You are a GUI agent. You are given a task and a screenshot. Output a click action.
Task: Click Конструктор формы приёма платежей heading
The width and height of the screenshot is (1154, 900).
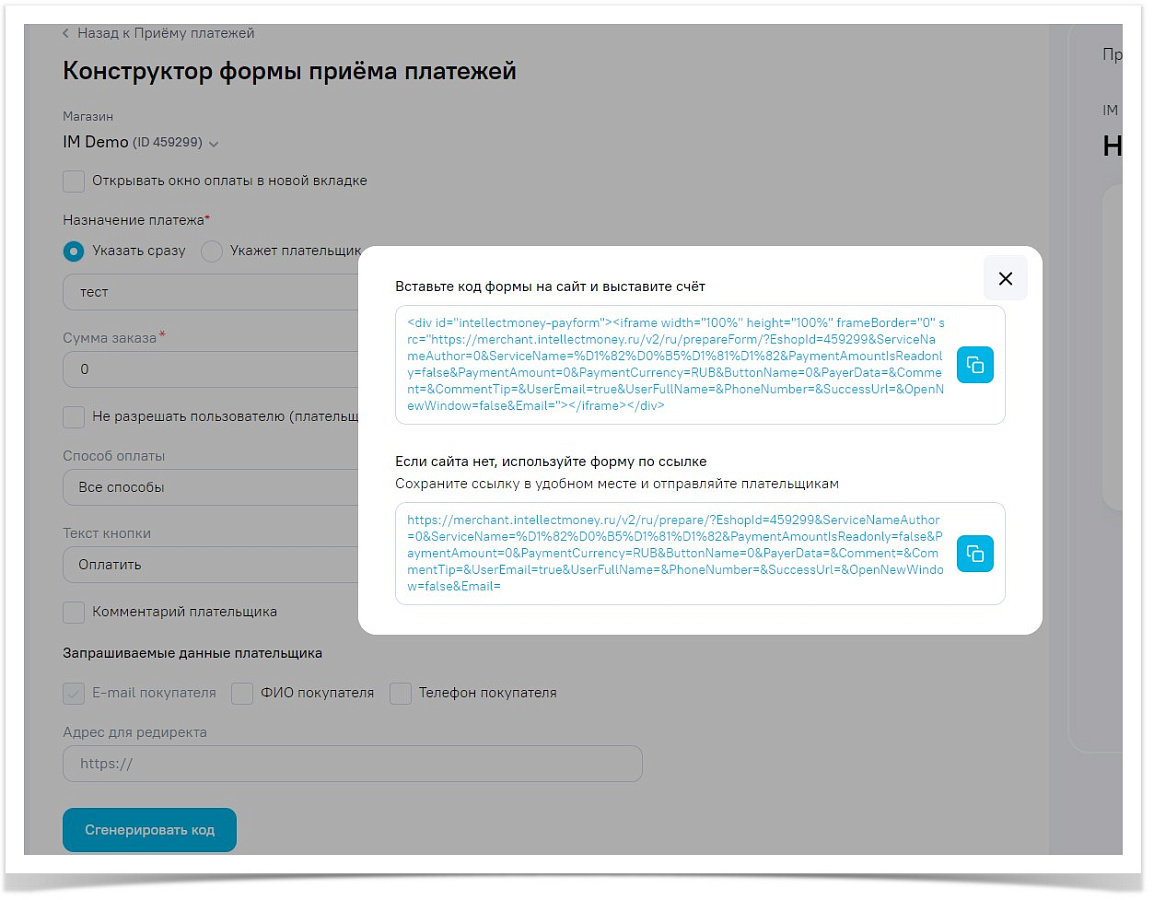point(289,71)
